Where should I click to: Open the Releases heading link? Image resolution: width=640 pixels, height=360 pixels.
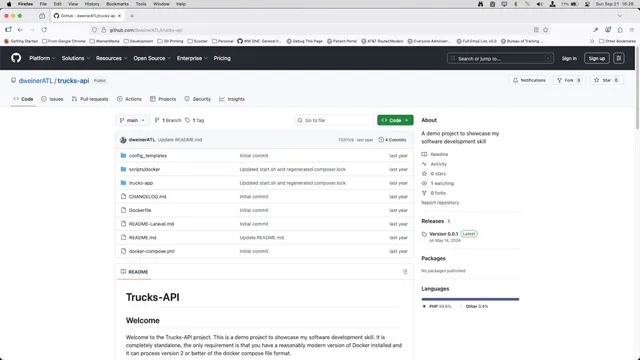433,221
